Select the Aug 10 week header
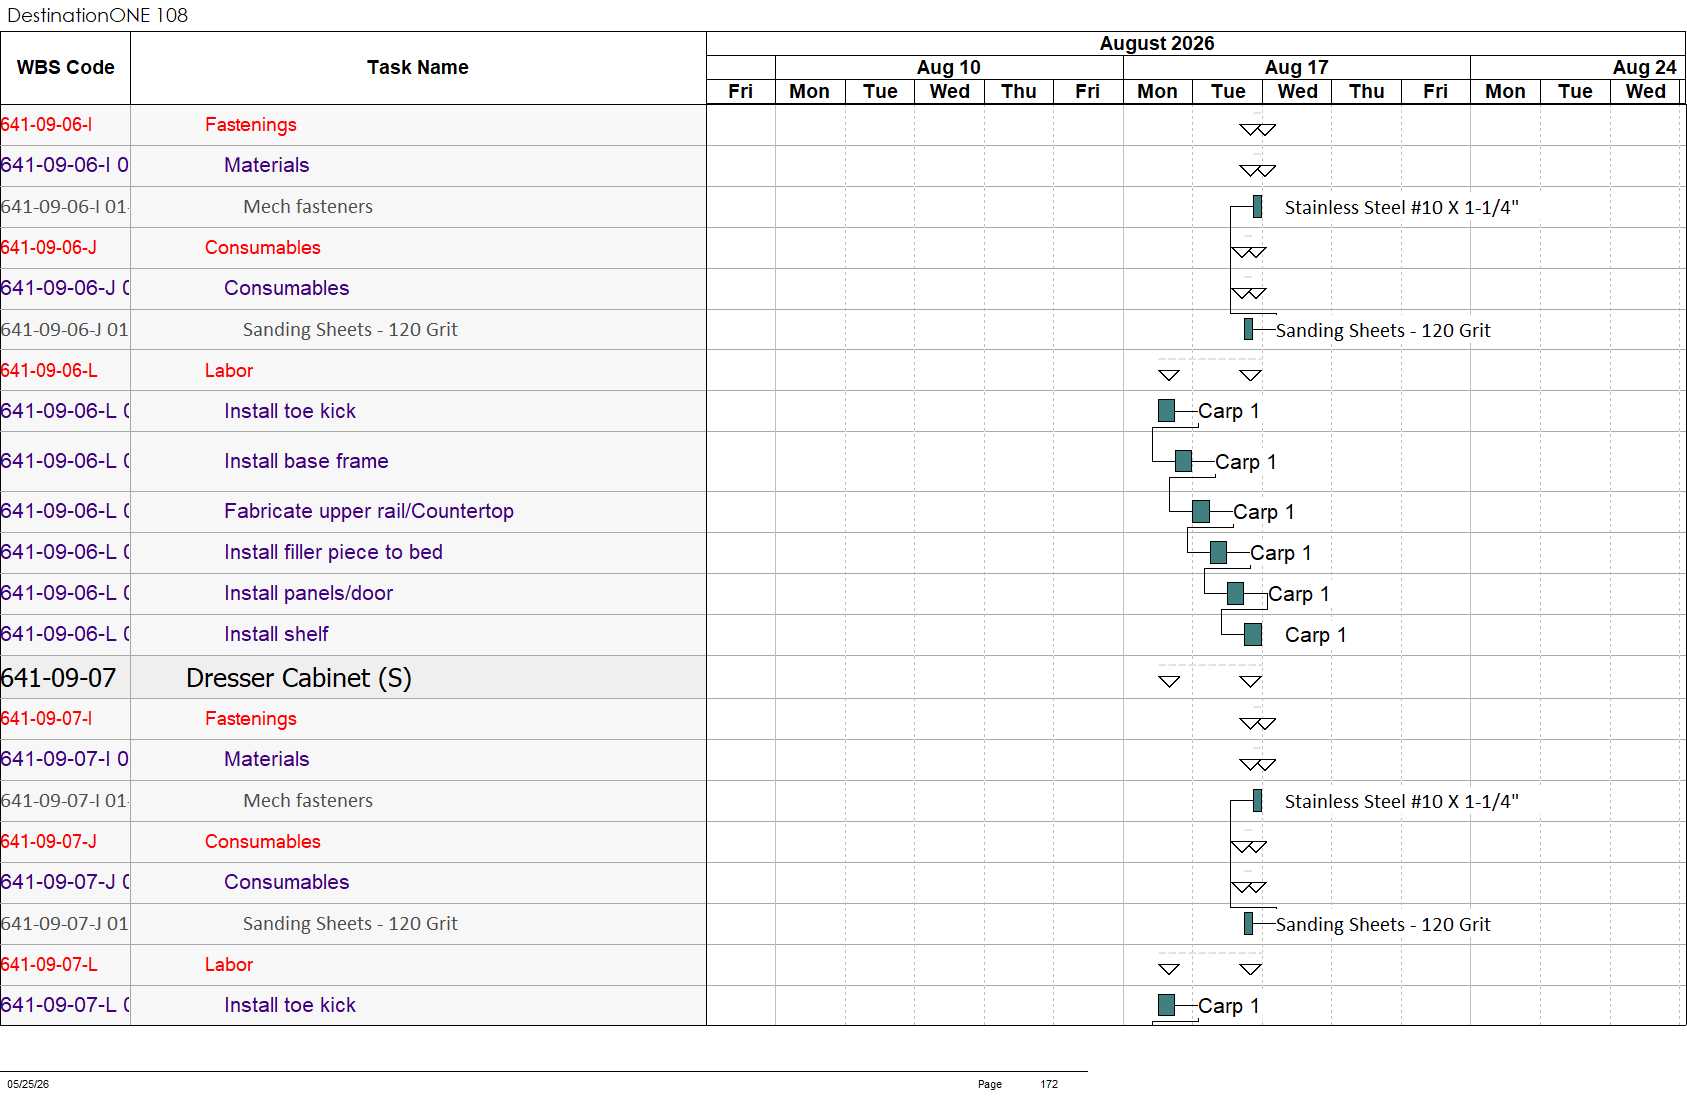 point(949,67)
